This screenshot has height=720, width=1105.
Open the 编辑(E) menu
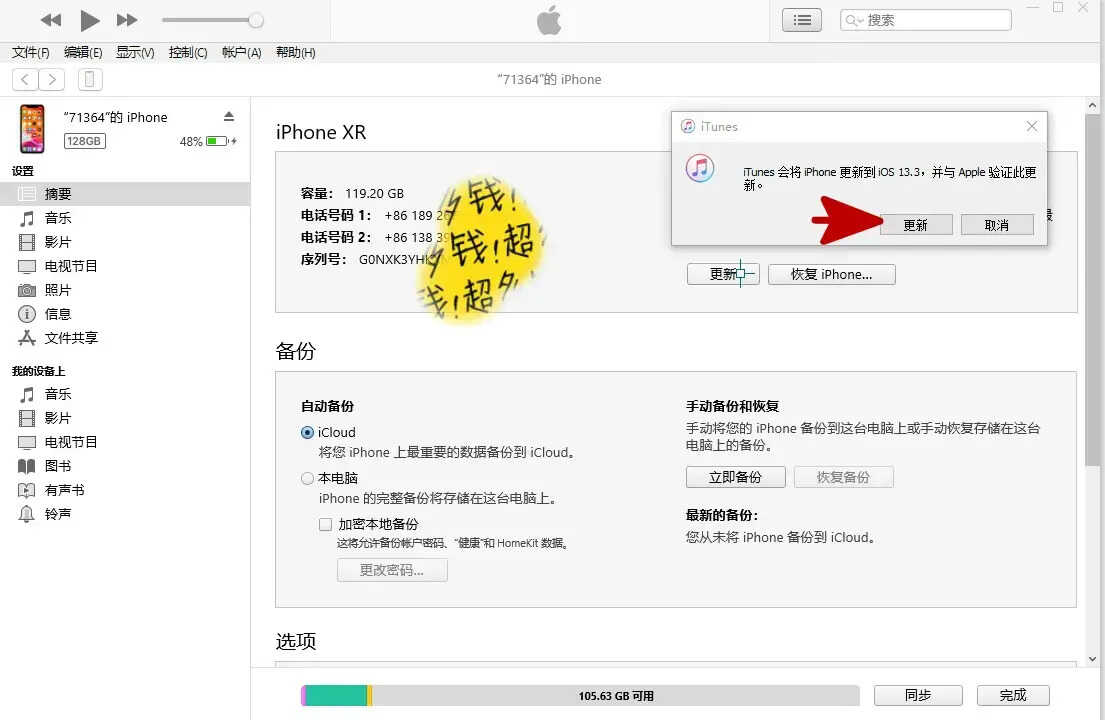click(83, 52)
